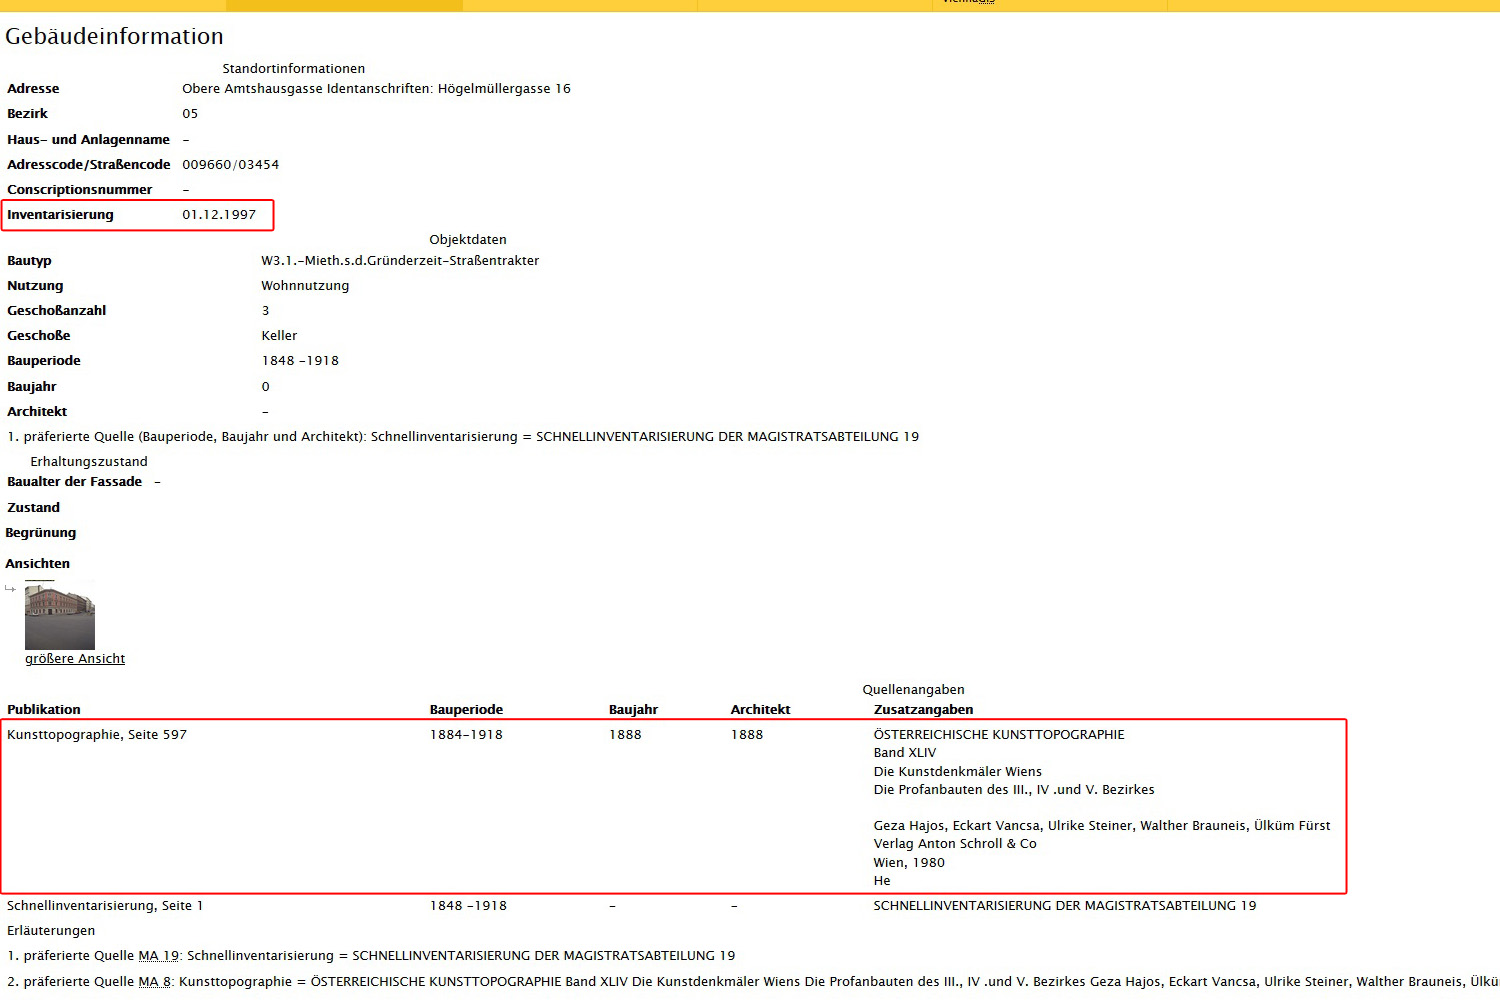Select '1848 -1918' in the Schnellinventarisierung row
The height and width of the screenshot is (1000, 1500).
click(468, 905)
